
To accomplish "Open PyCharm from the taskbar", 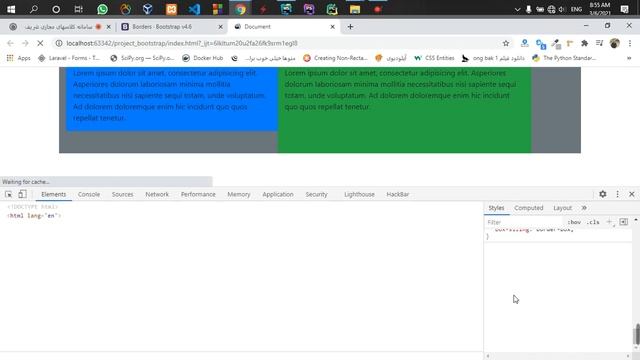I will pyautogui.click(x=332, y=9).
